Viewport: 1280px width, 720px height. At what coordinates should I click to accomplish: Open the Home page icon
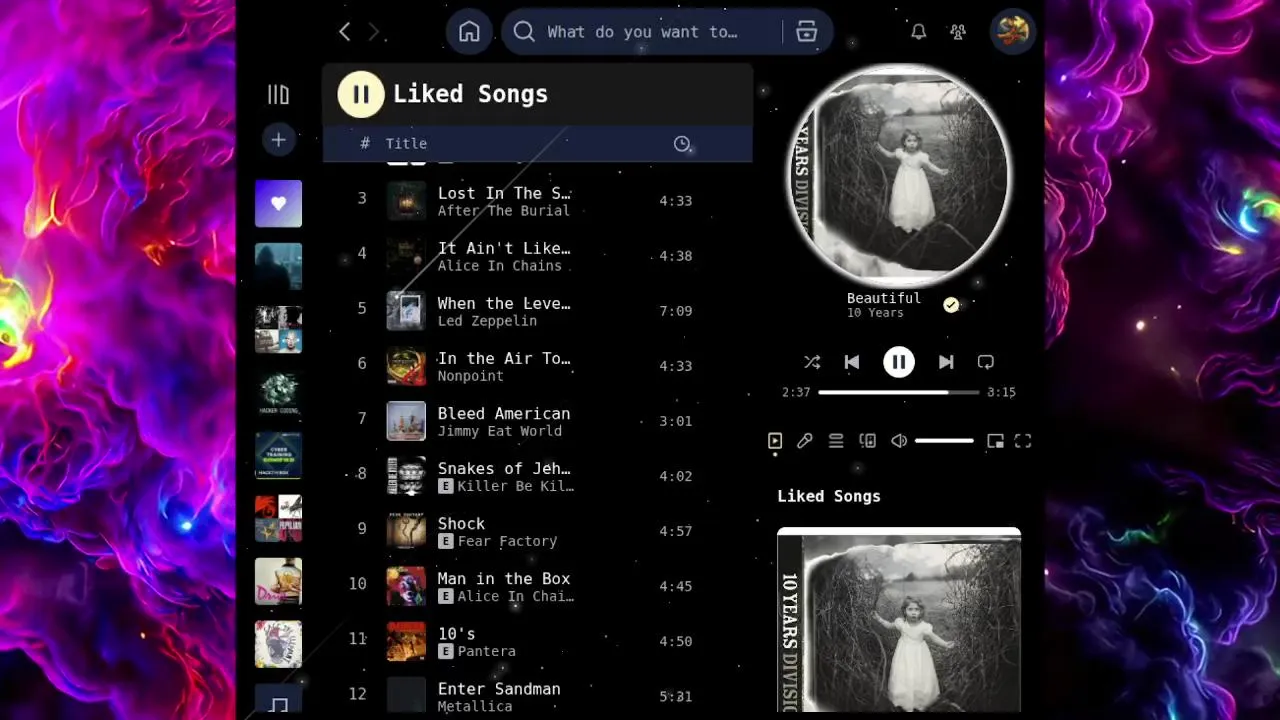[469, 32]
